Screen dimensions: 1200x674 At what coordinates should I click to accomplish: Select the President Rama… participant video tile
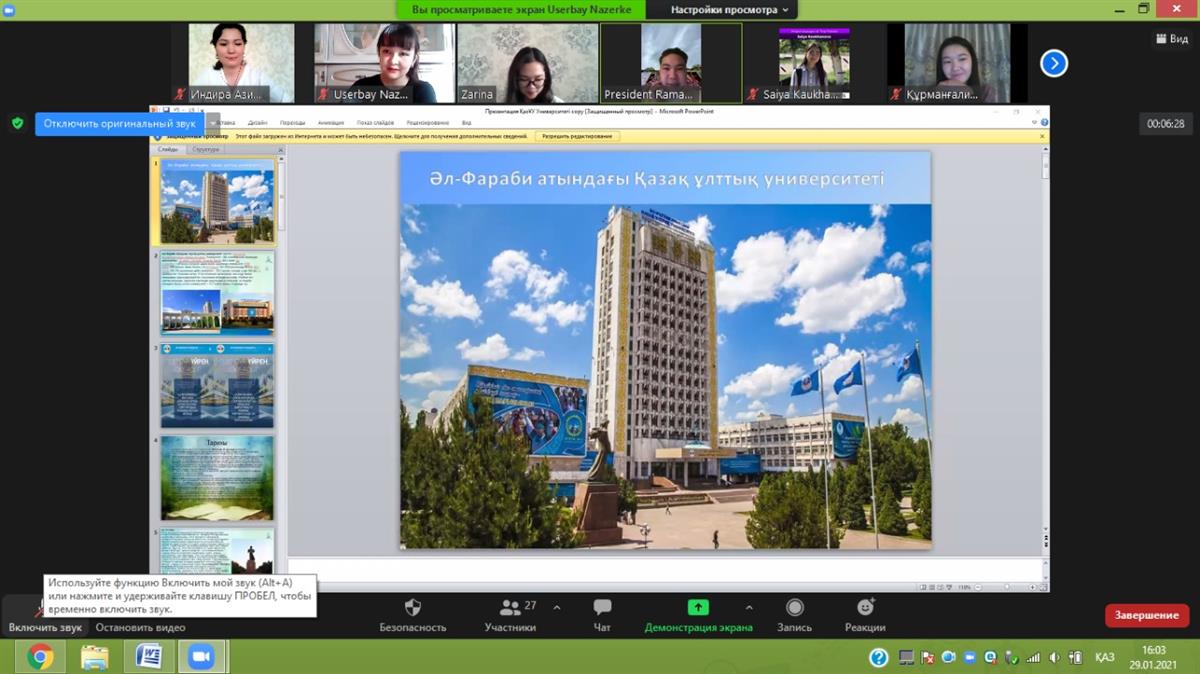[x=671, y=63]
